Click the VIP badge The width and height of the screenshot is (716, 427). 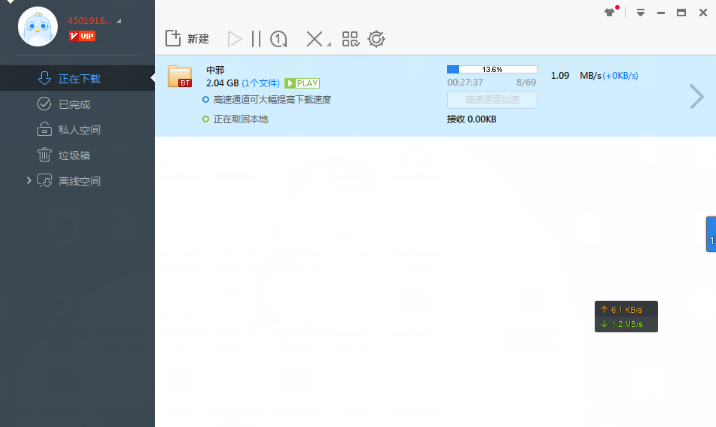pyautogui.click(x=82, y=36)
